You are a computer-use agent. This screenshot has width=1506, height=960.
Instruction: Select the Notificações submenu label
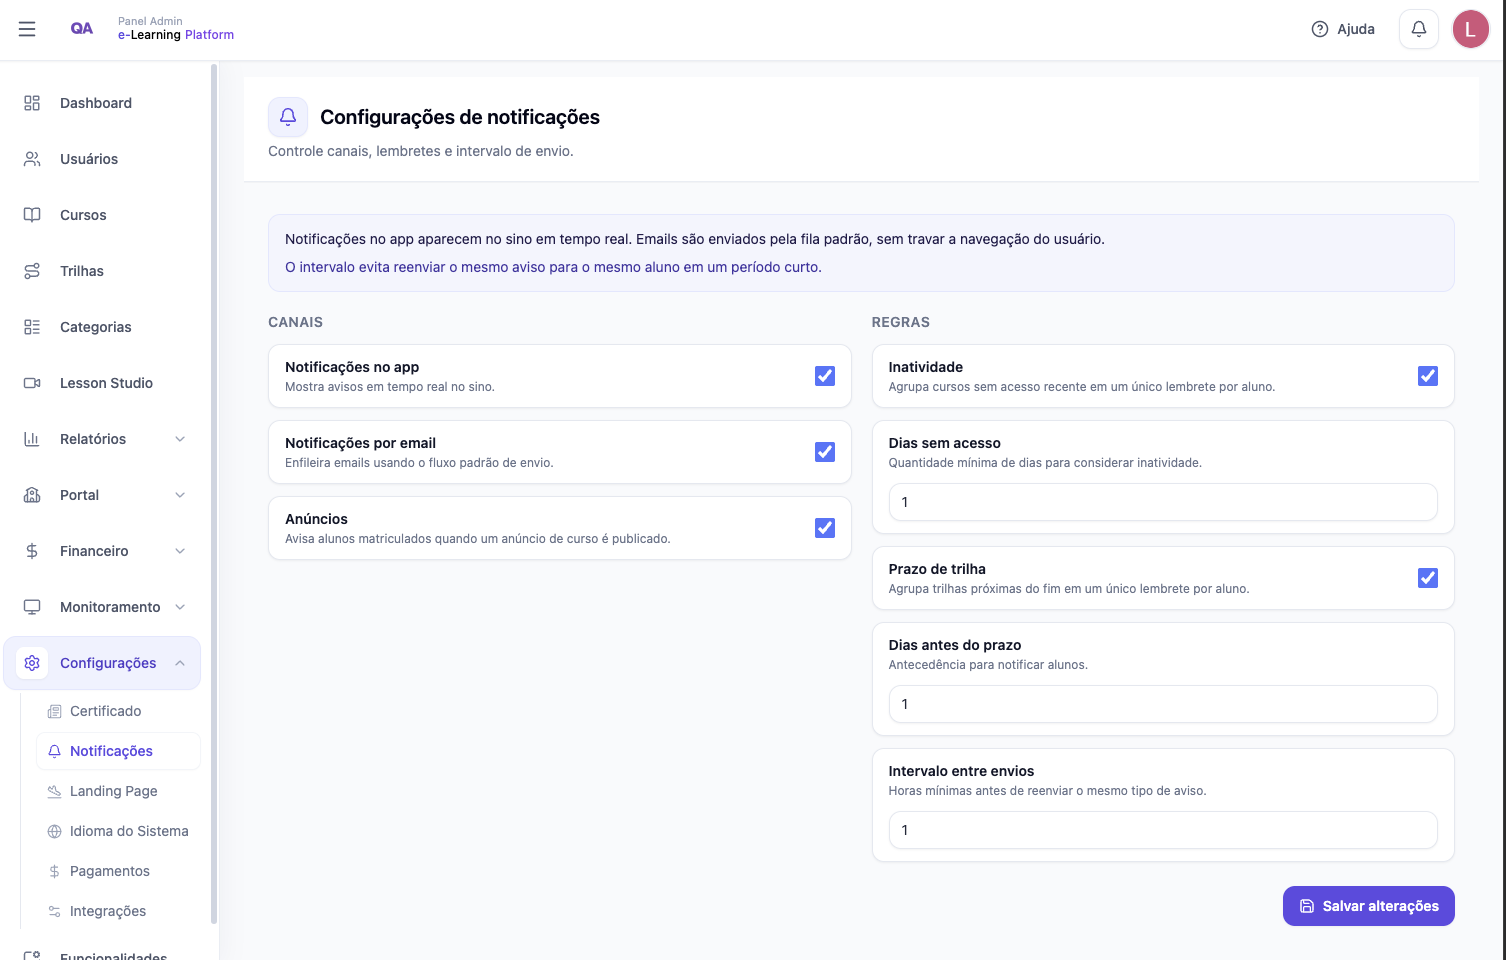(111, 751)
